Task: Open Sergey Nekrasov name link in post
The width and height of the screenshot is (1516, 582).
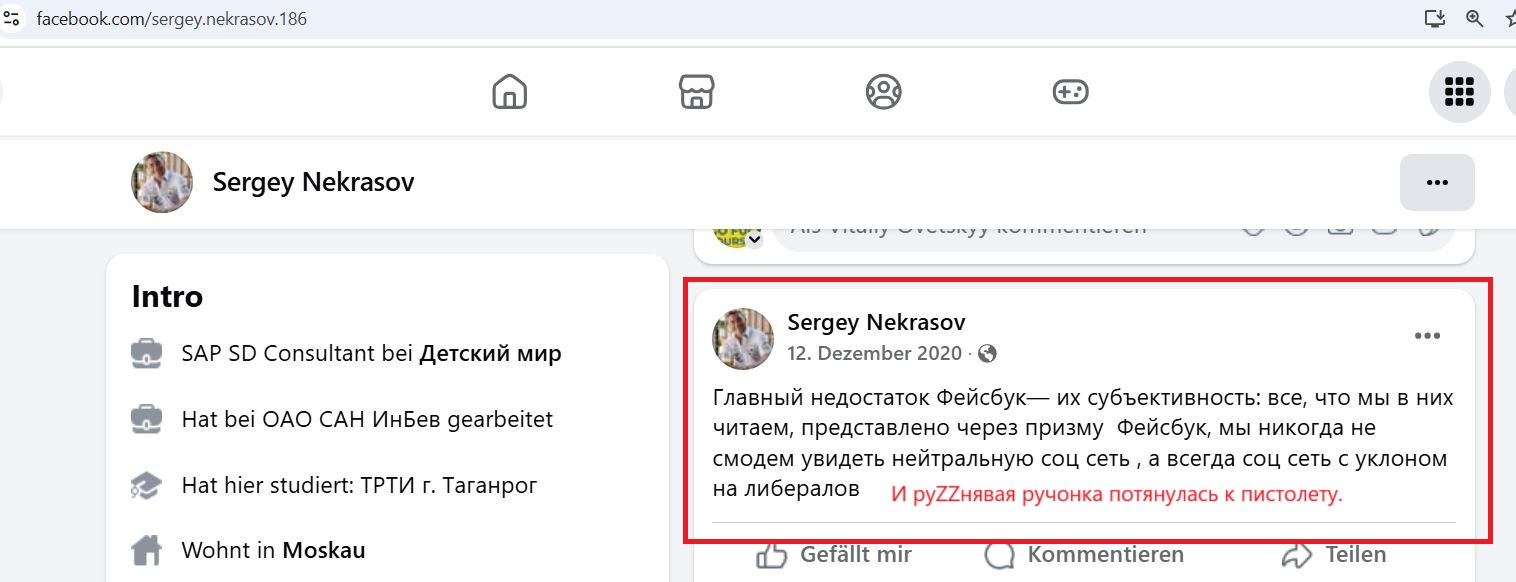Action: (x=877, y=322)
